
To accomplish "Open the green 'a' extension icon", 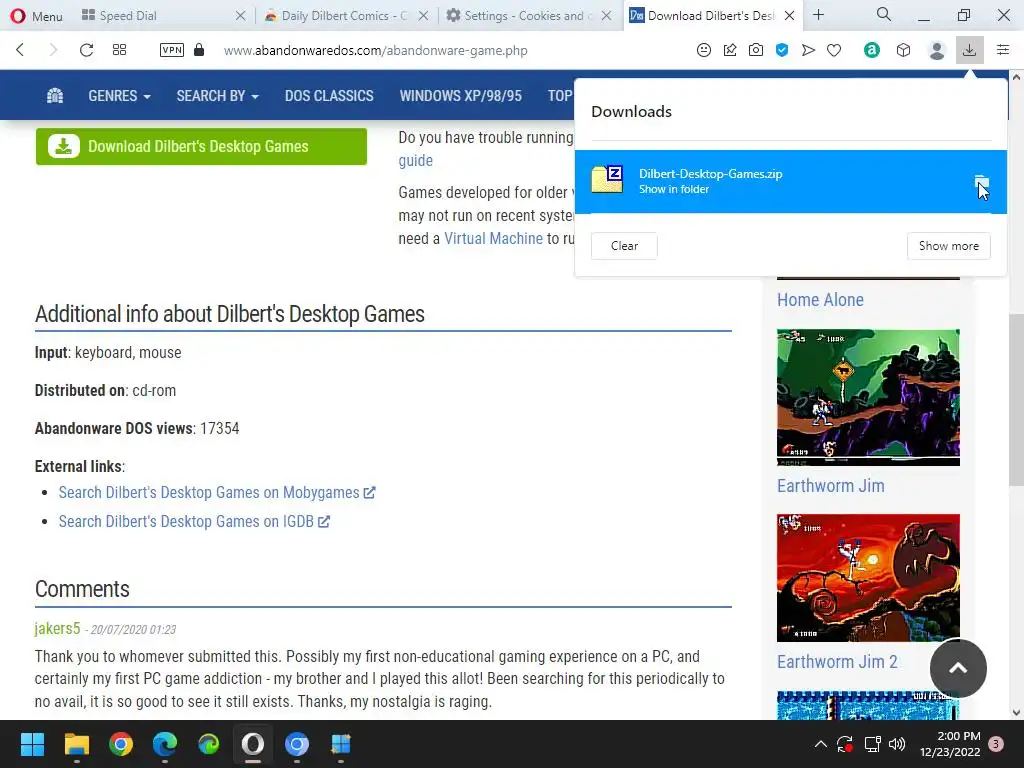I will (872, 50).
